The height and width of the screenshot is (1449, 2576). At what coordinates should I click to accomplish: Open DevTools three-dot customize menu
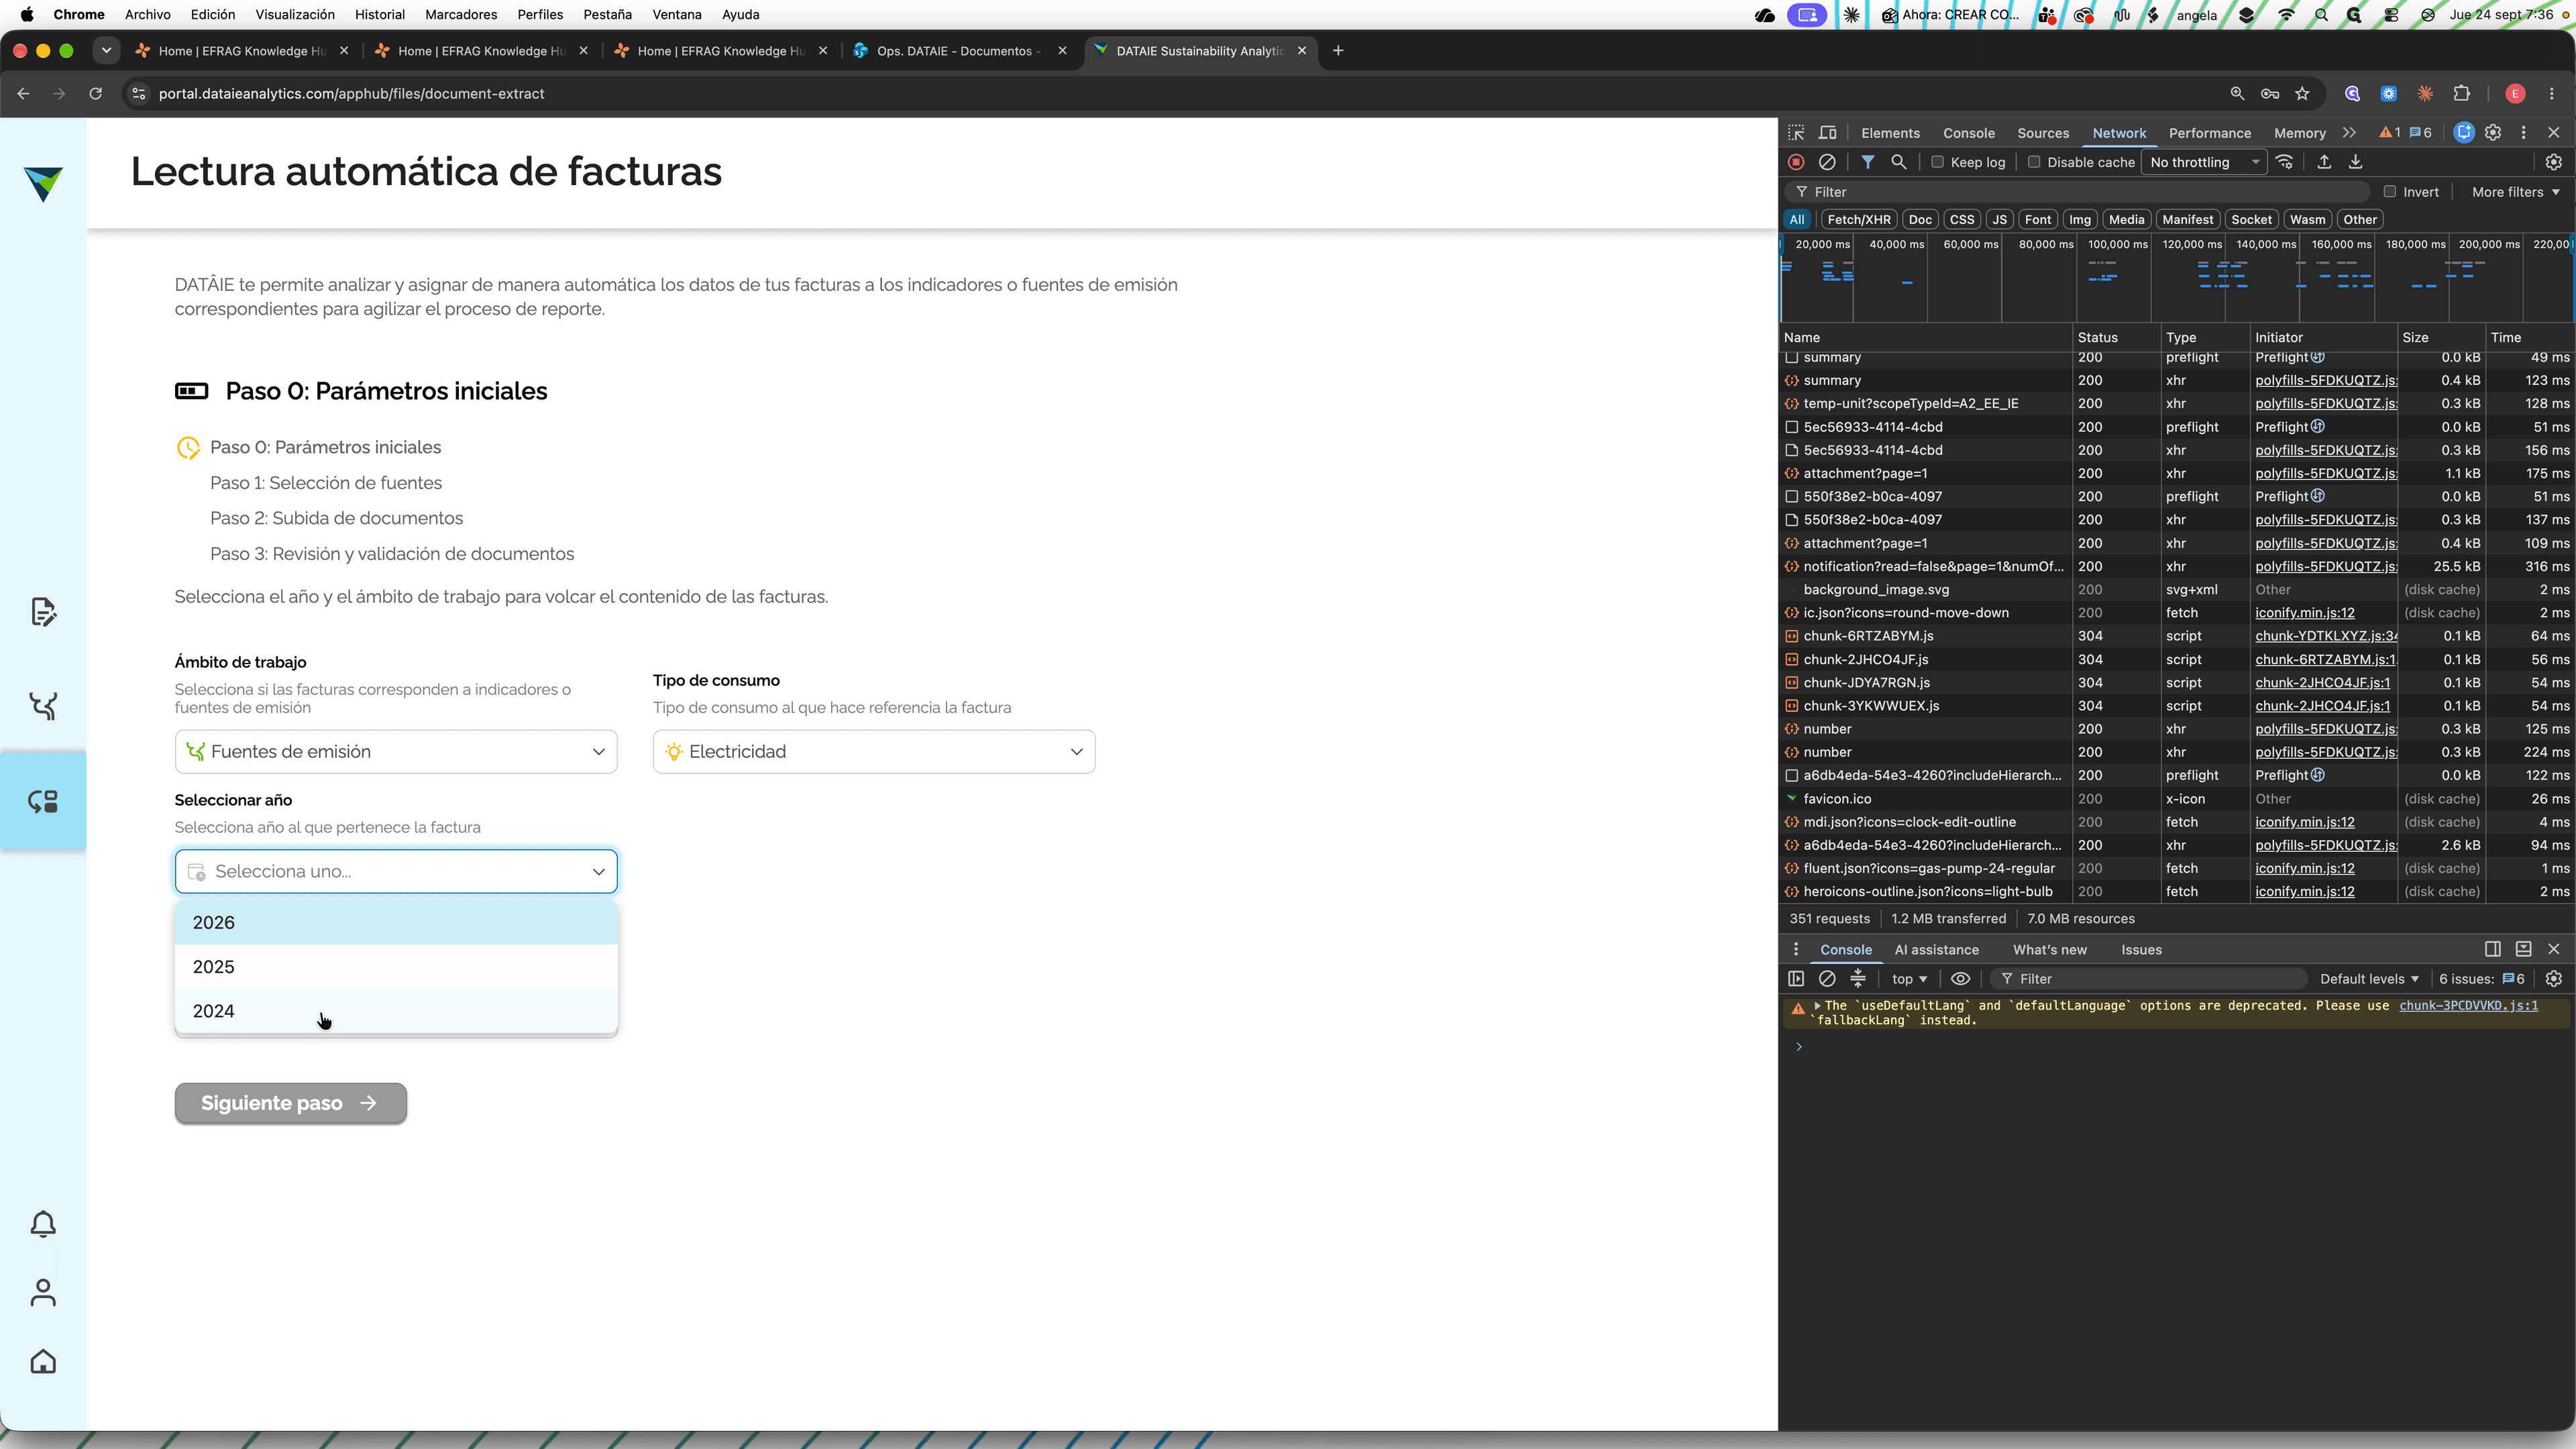(2523, 132)
